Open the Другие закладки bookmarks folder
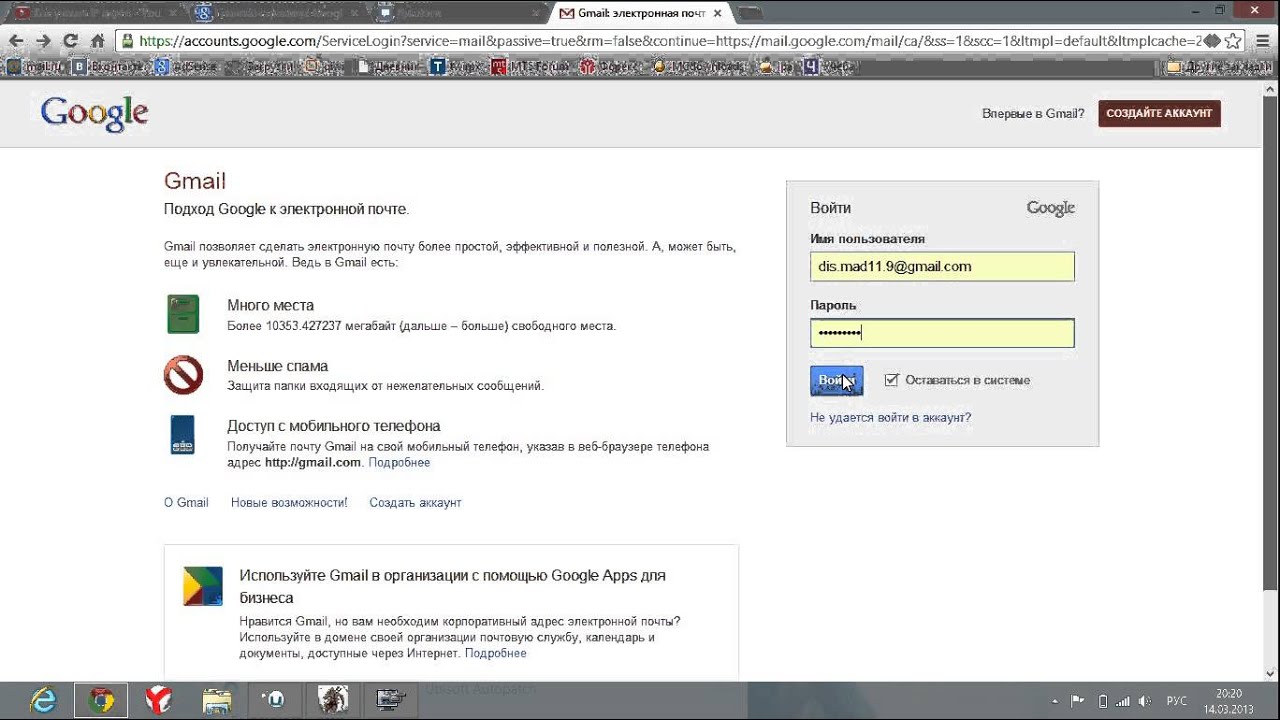 point(1219,67)
